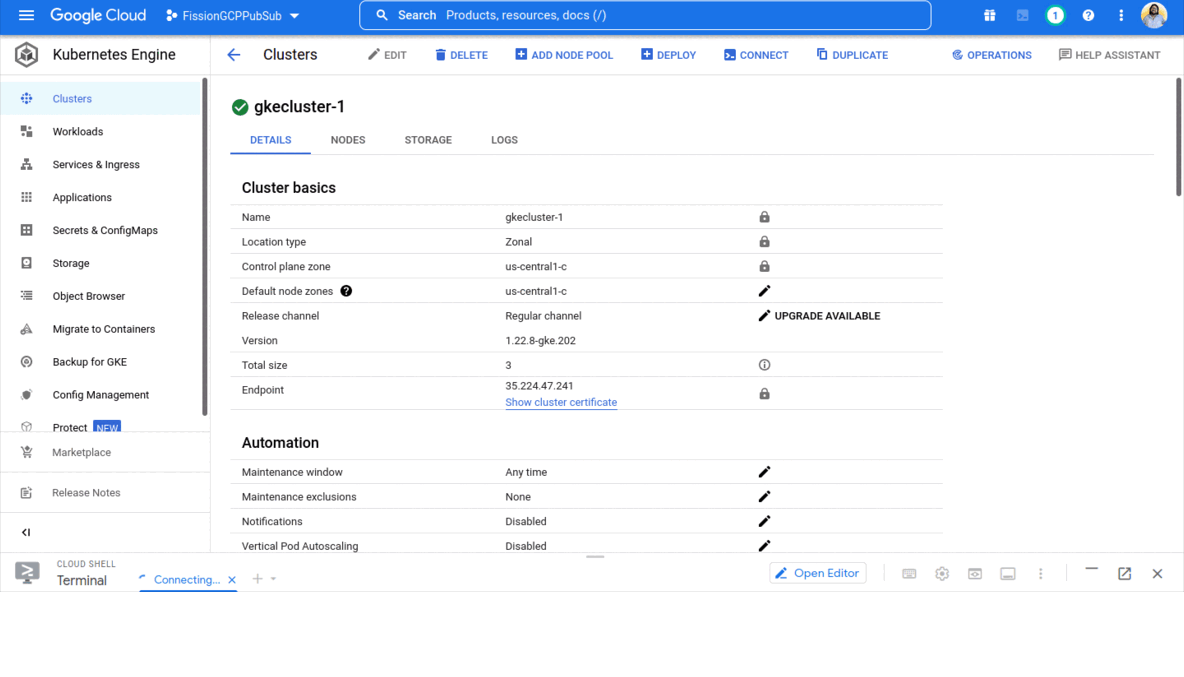This screenshot has width=1184, height=677.
Task: Click Show cluster certificate link
Action: tap(561, 402)
